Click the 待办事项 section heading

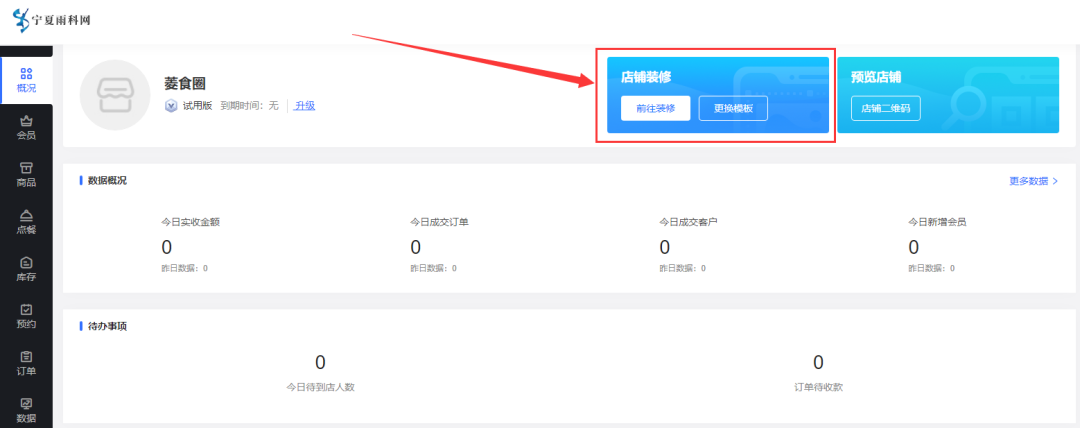pyautogui.click(x=107, y=326)
